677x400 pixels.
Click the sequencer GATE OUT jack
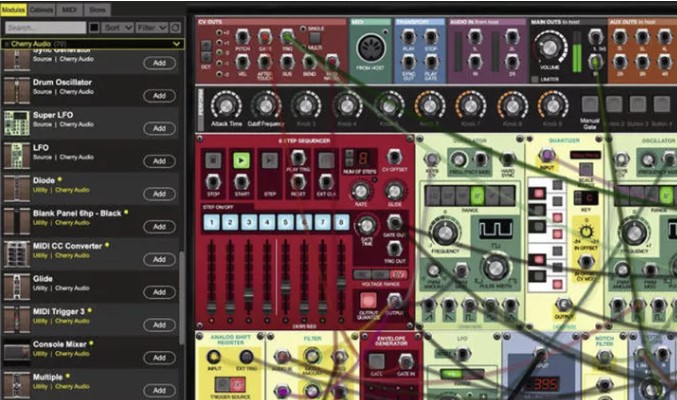coord(394,222)
